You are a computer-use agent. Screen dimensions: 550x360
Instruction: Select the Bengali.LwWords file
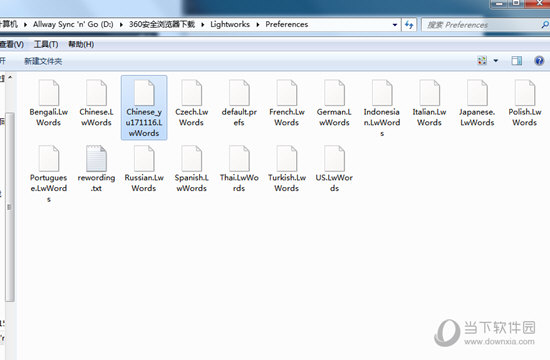[49, 103]
